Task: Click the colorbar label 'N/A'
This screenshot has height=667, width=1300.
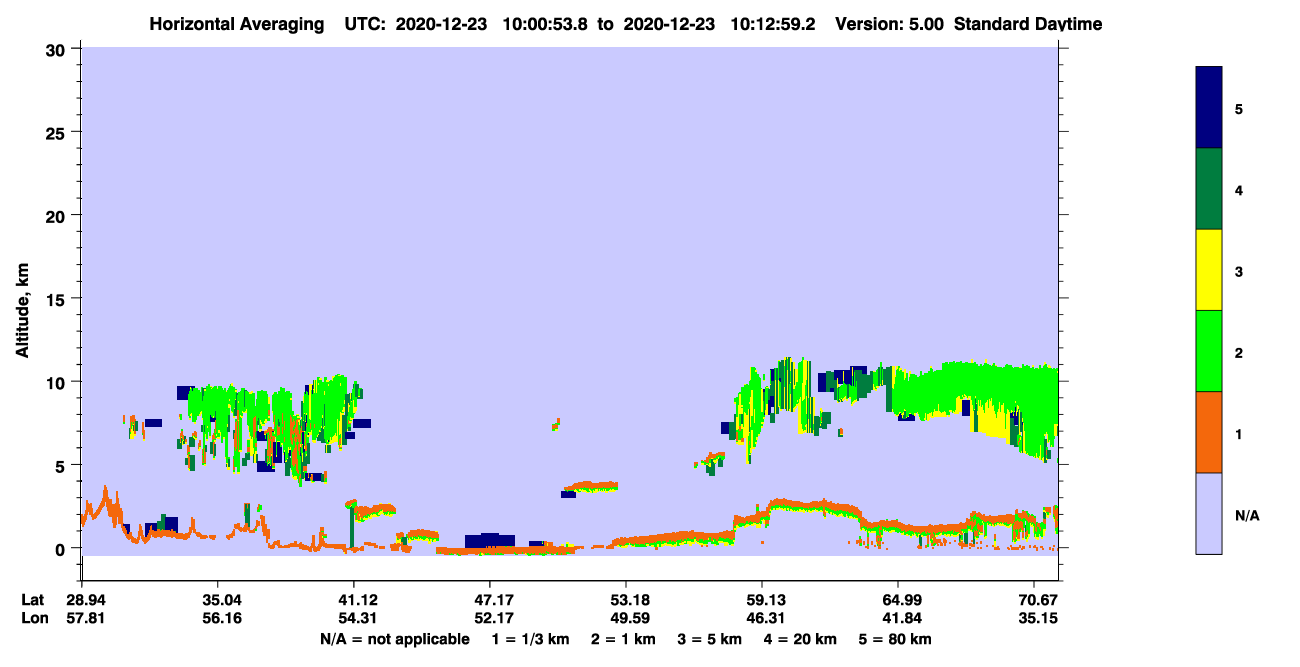Action: click(x=1247, y=515)
